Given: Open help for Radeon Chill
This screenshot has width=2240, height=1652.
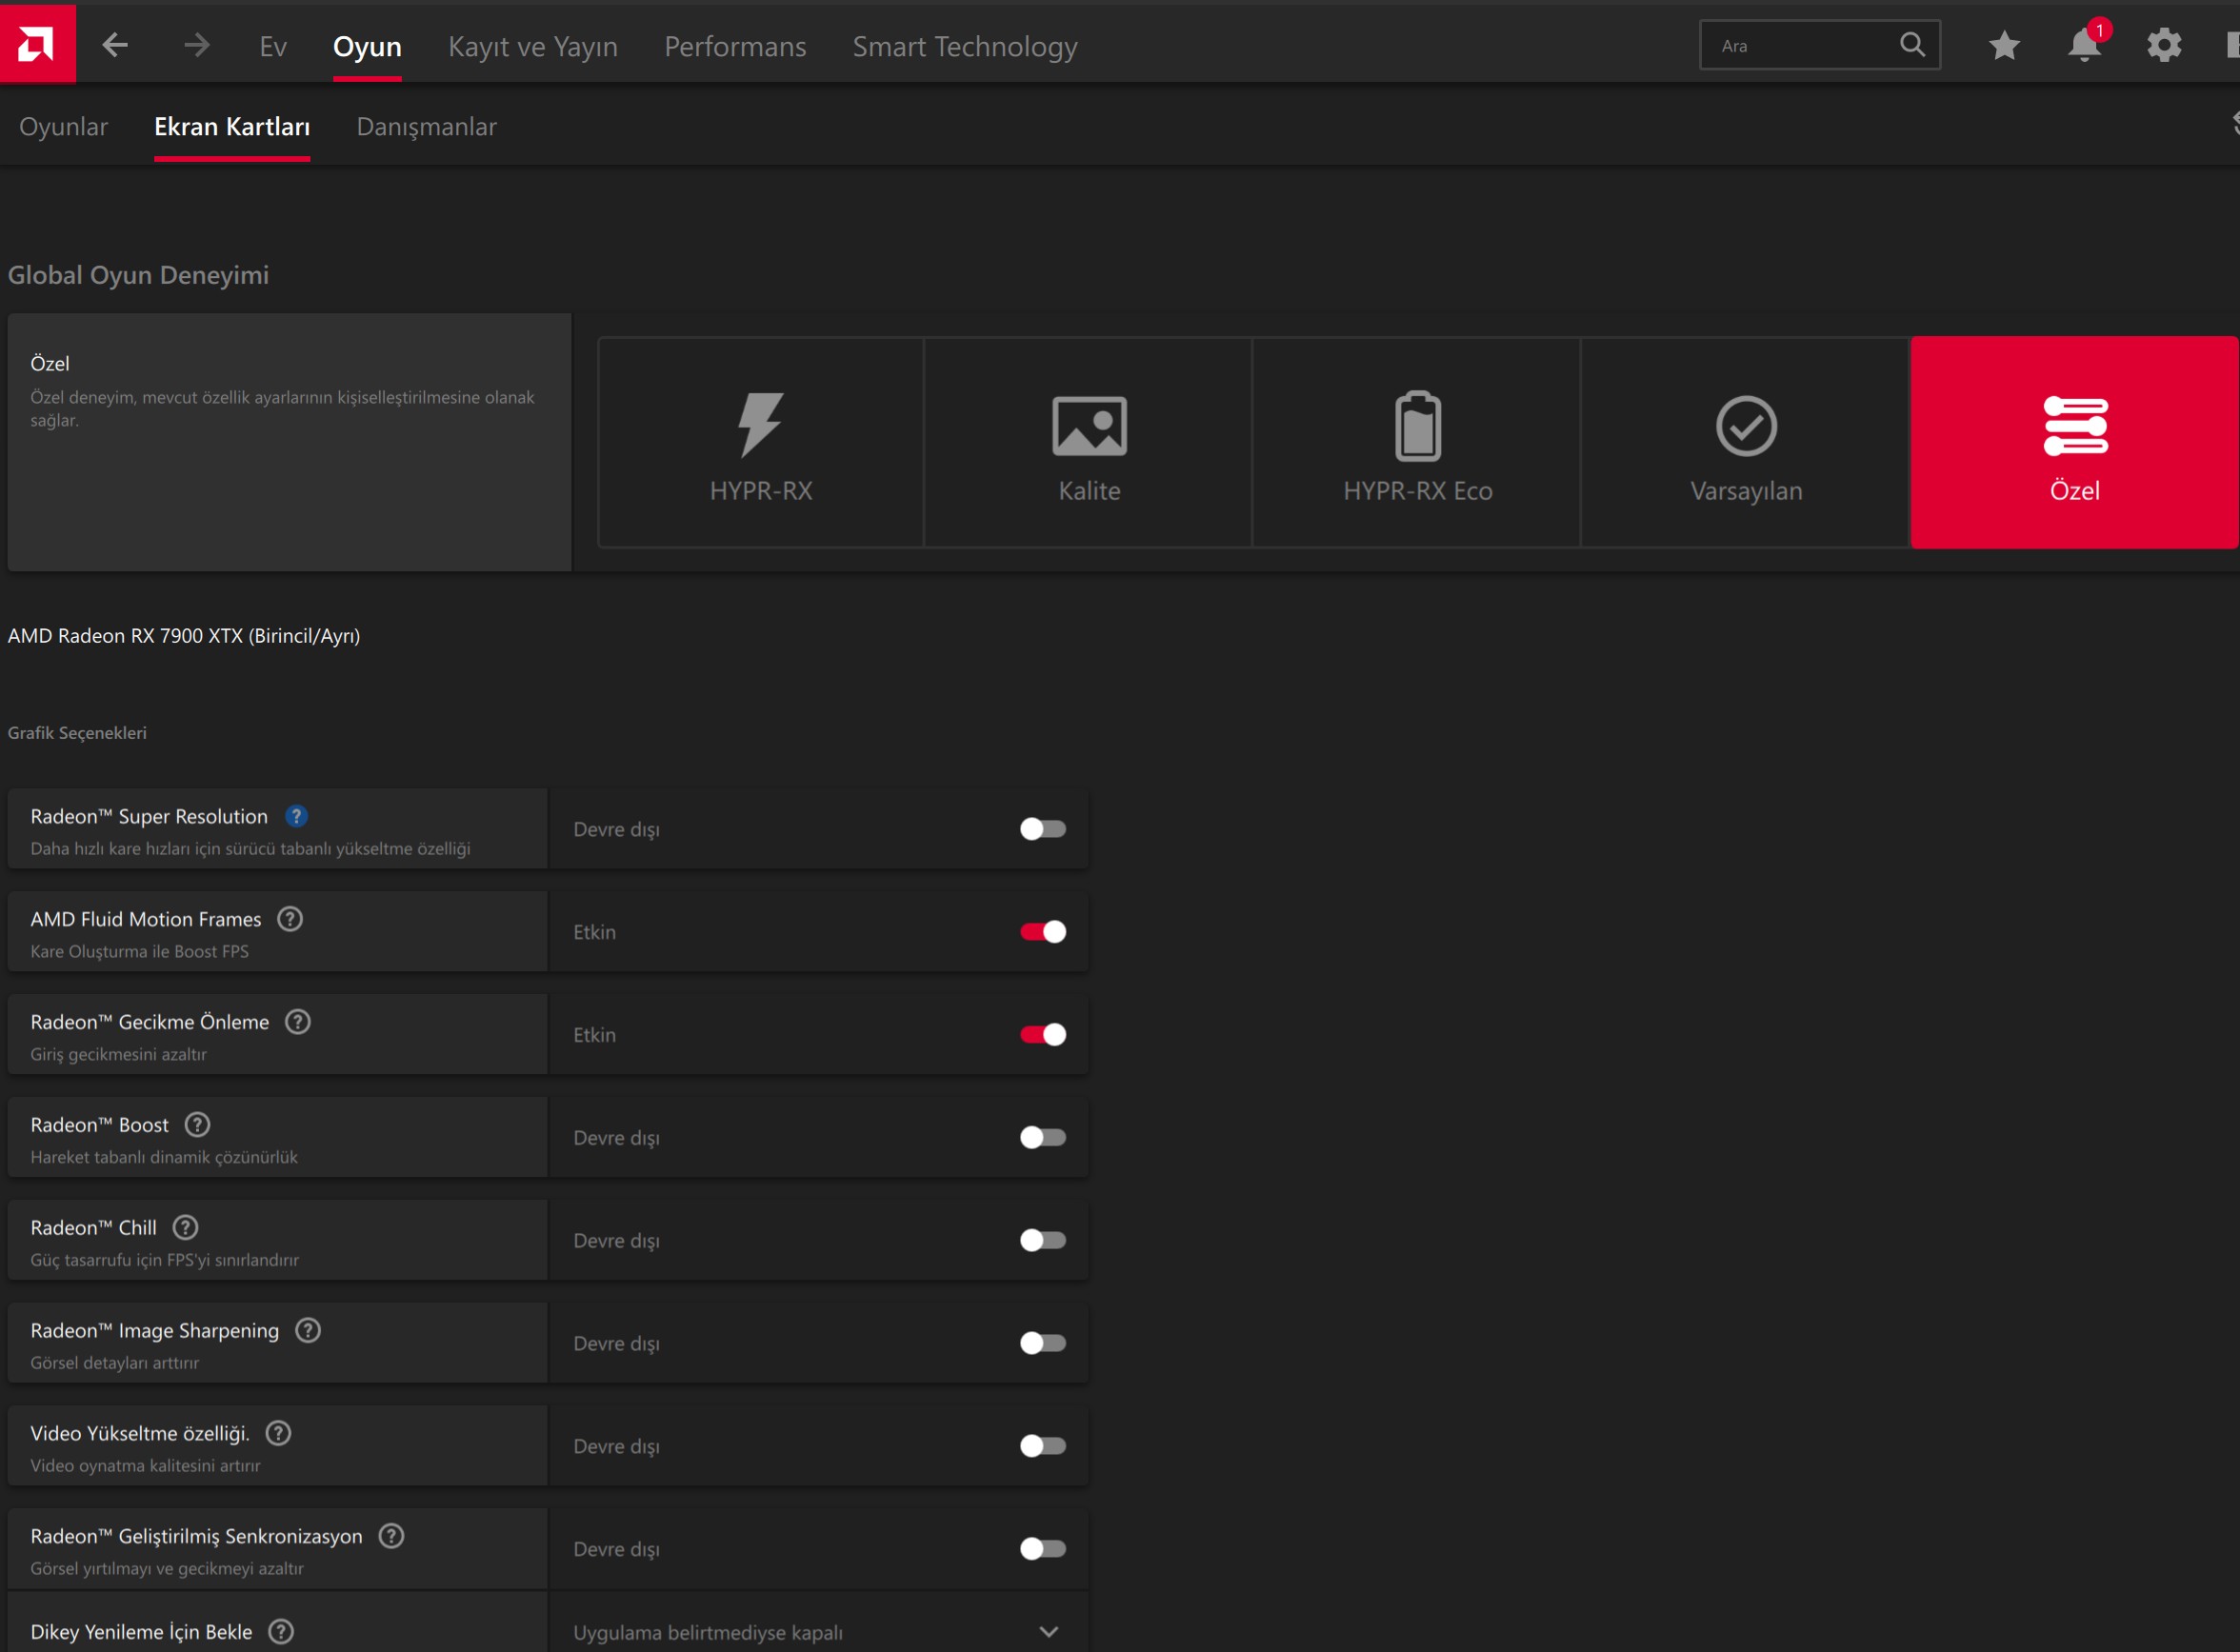Looking at the screenshot, I should tap(186, 1227).
